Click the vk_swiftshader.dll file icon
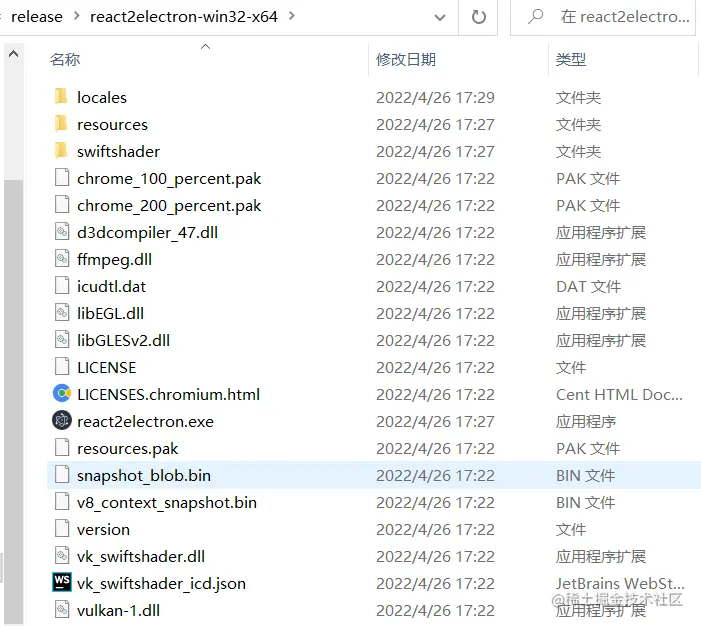Image resolution: width=701 pixels, height=626 pixels. click(62, 555)
